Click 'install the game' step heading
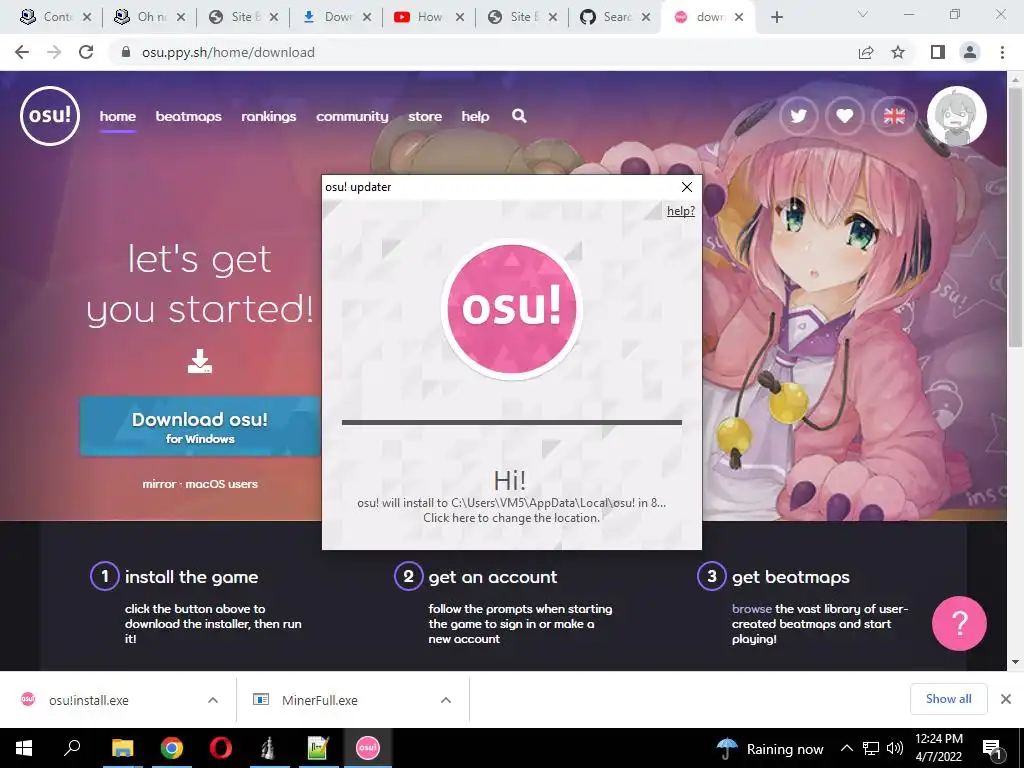This screenshot has width=1024, height=768. click(x=191, y=577)
